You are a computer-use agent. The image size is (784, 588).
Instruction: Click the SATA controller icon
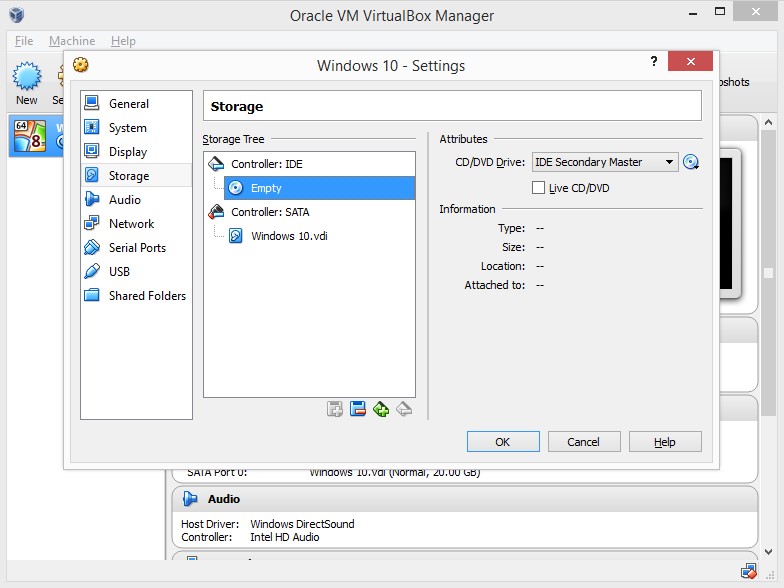[216, 212]
